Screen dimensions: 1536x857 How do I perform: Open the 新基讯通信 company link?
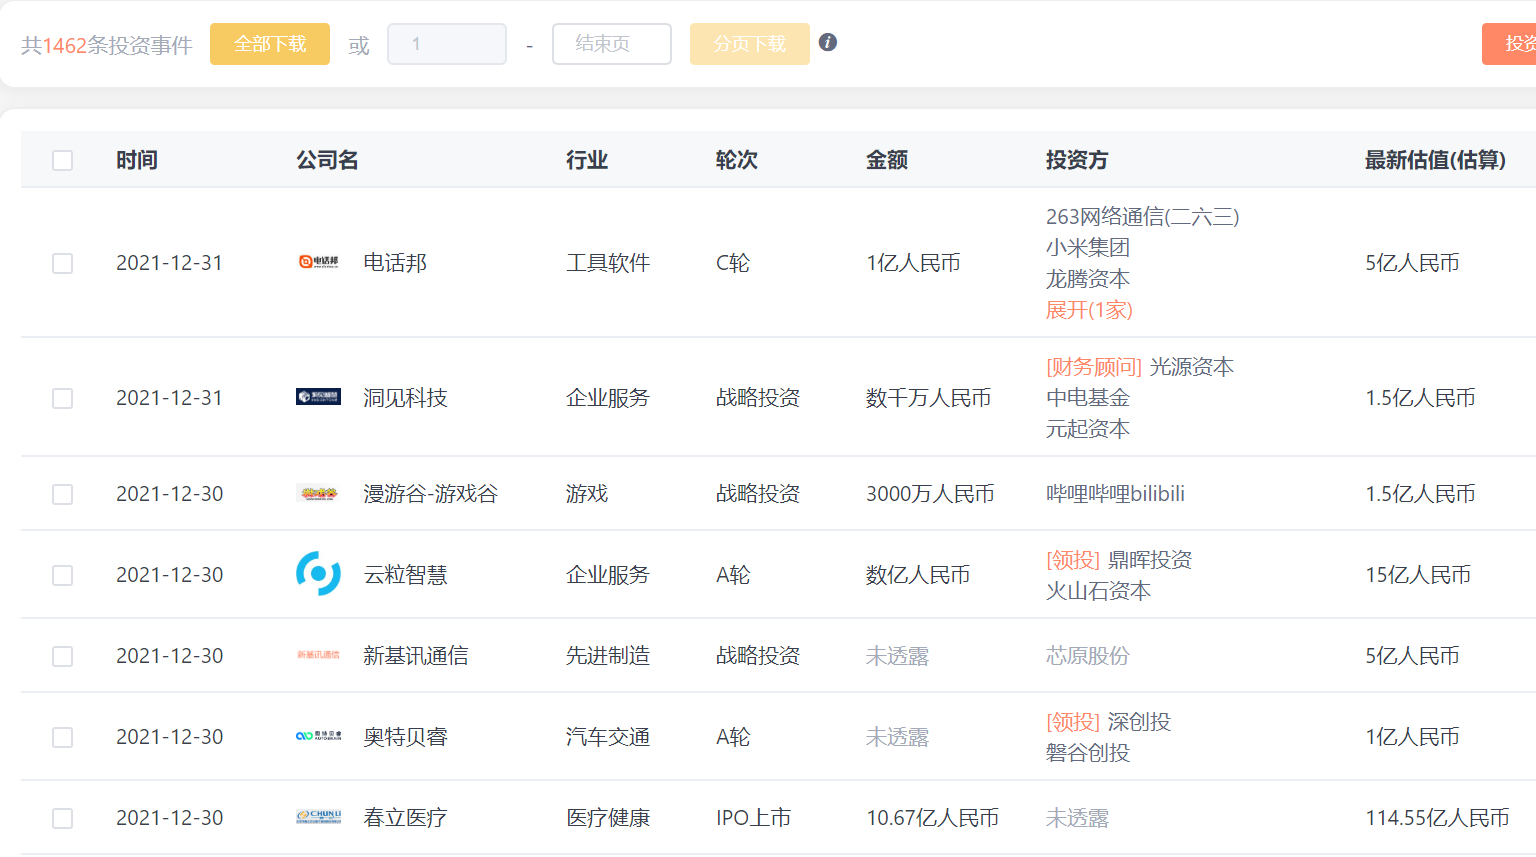[x=416, y=656]
